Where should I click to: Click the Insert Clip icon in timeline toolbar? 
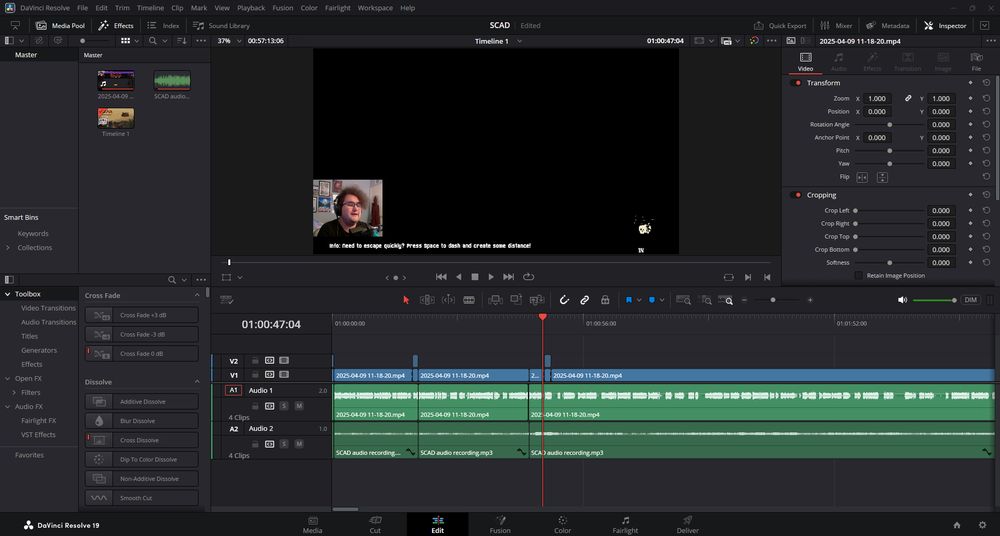pyautogui.click(x=495, y=300)
